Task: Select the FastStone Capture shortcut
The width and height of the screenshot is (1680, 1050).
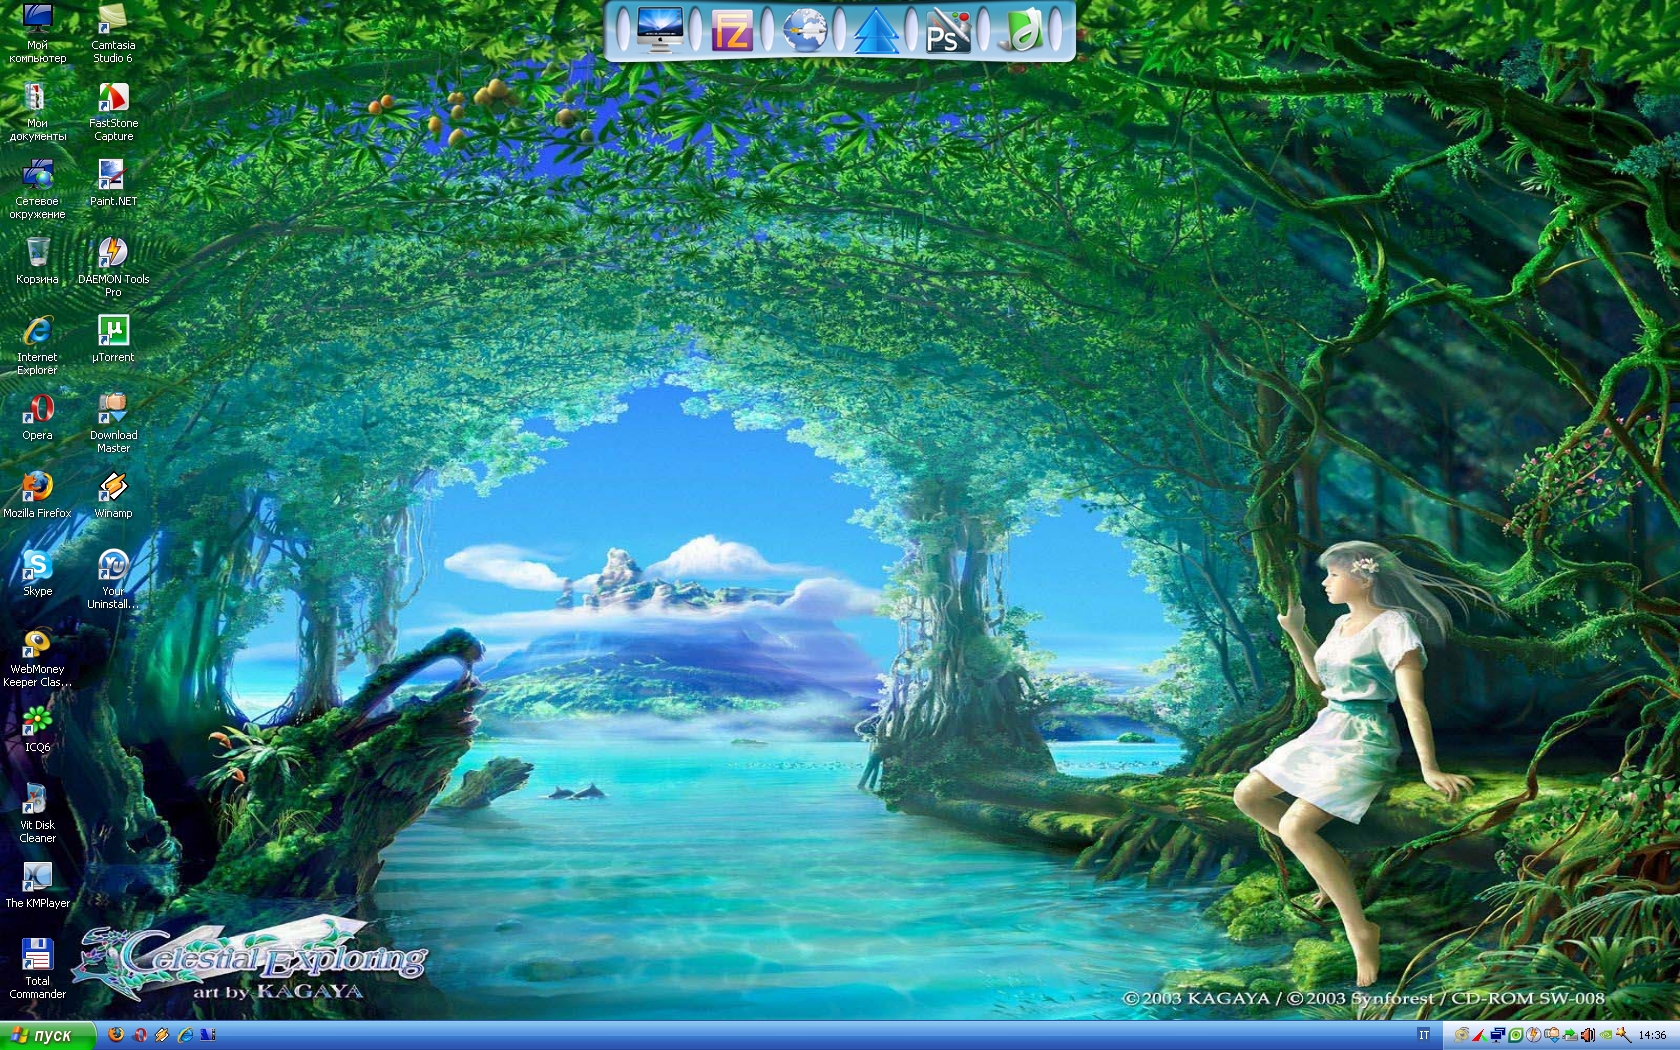Action: [113, 111]
